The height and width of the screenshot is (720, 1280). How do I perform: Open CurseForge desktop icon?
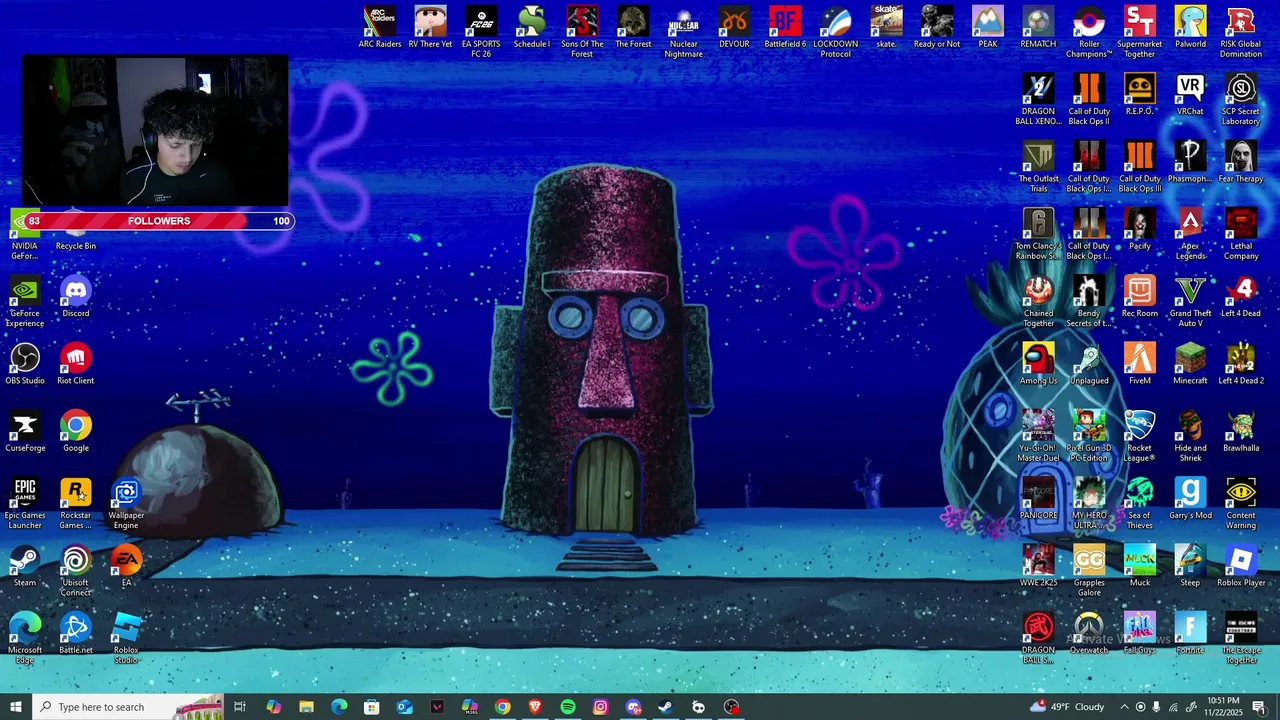25,430
